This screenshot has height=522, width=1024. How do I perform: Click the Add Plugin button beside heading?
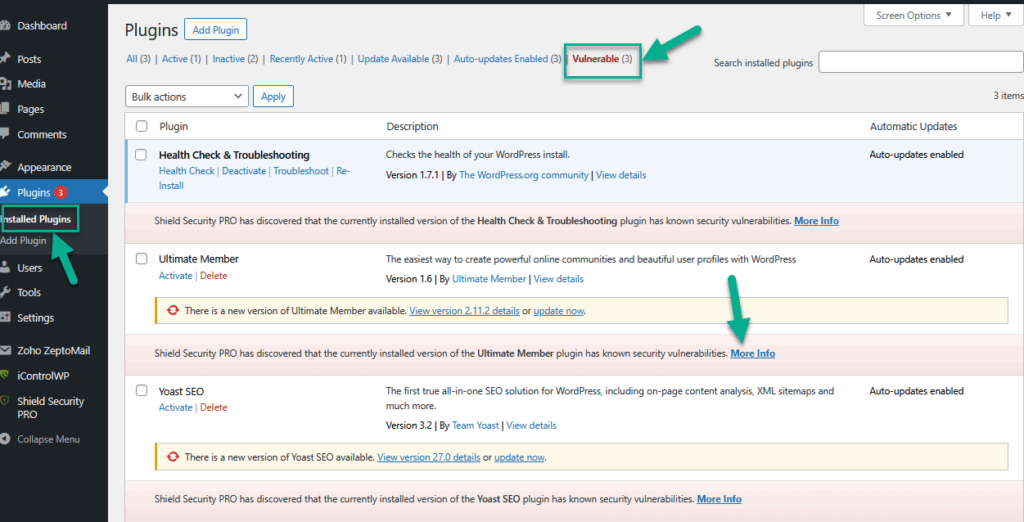tap(216, 29)
